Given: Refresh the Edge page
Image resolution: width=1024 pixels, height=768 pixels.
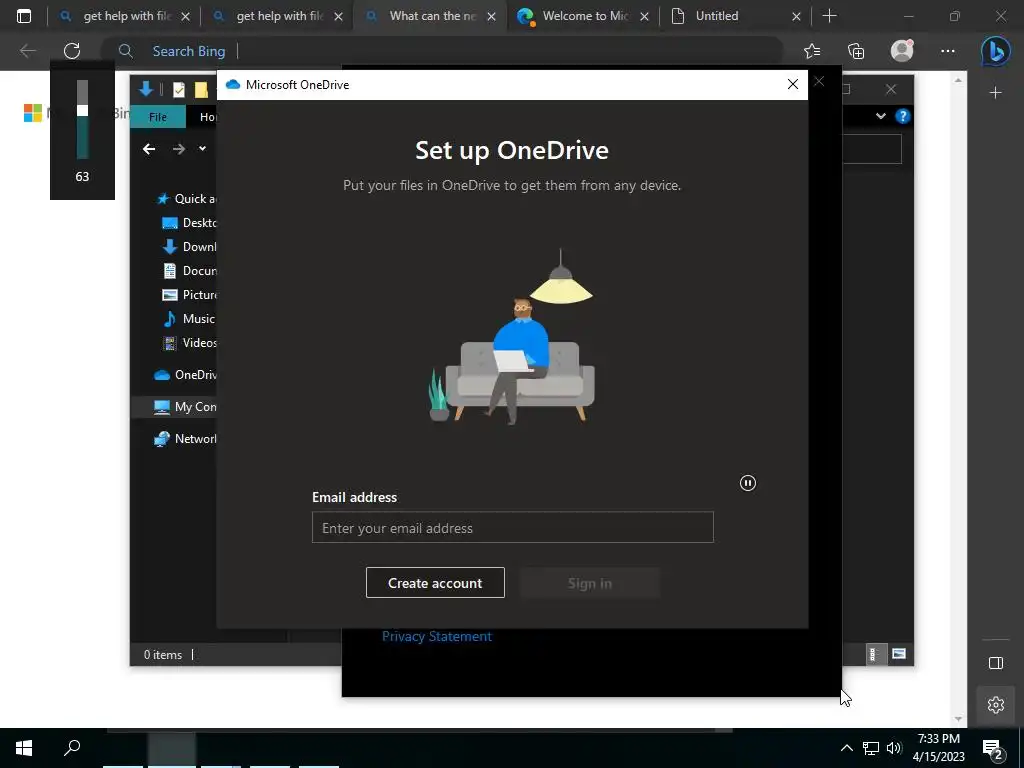Looking at the screenshot, I should click(x=72, y=51).
